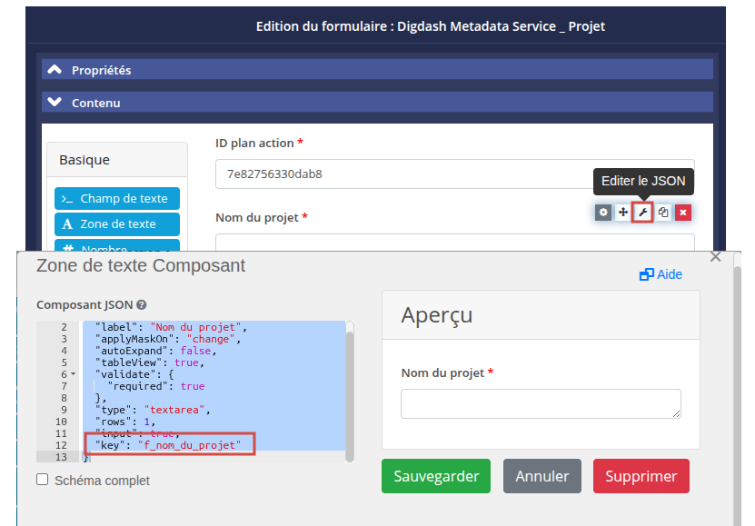Viewport: 755px width, 526px height.
Task: Close the Zone de texte Composant dialog
Action: coord(715,257)
